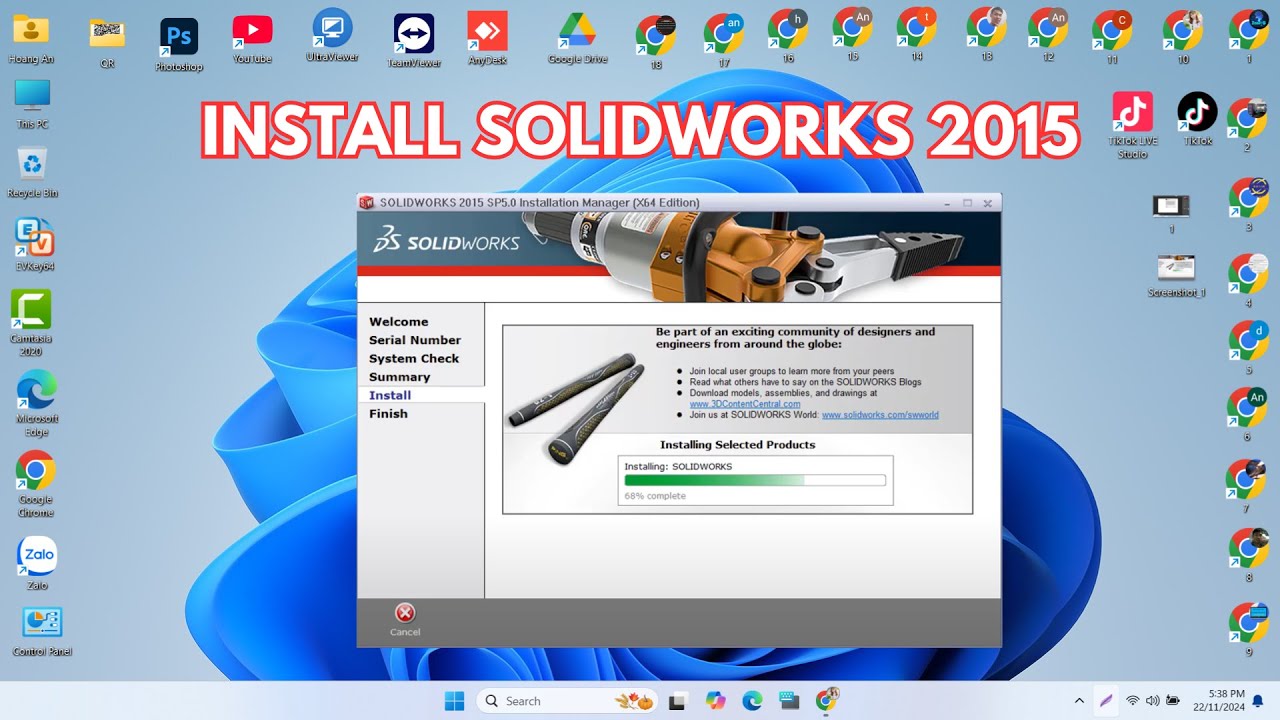The height and width of the screenshot is (720, 1280).
Task: Select the Summary step
Action: [399, 377]
